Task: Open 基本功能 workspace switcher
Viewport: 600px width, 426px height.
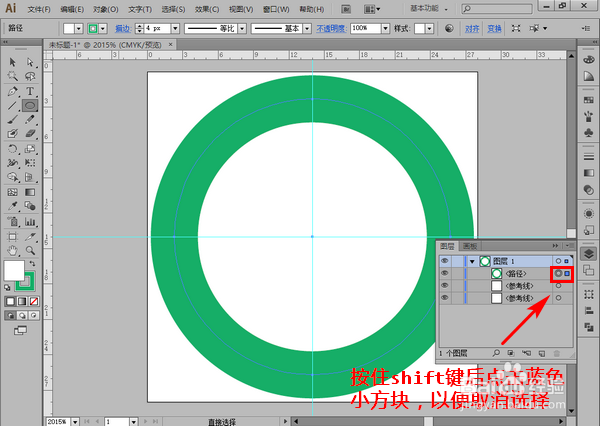Action: pyautogui.click(x=428, y=8)
